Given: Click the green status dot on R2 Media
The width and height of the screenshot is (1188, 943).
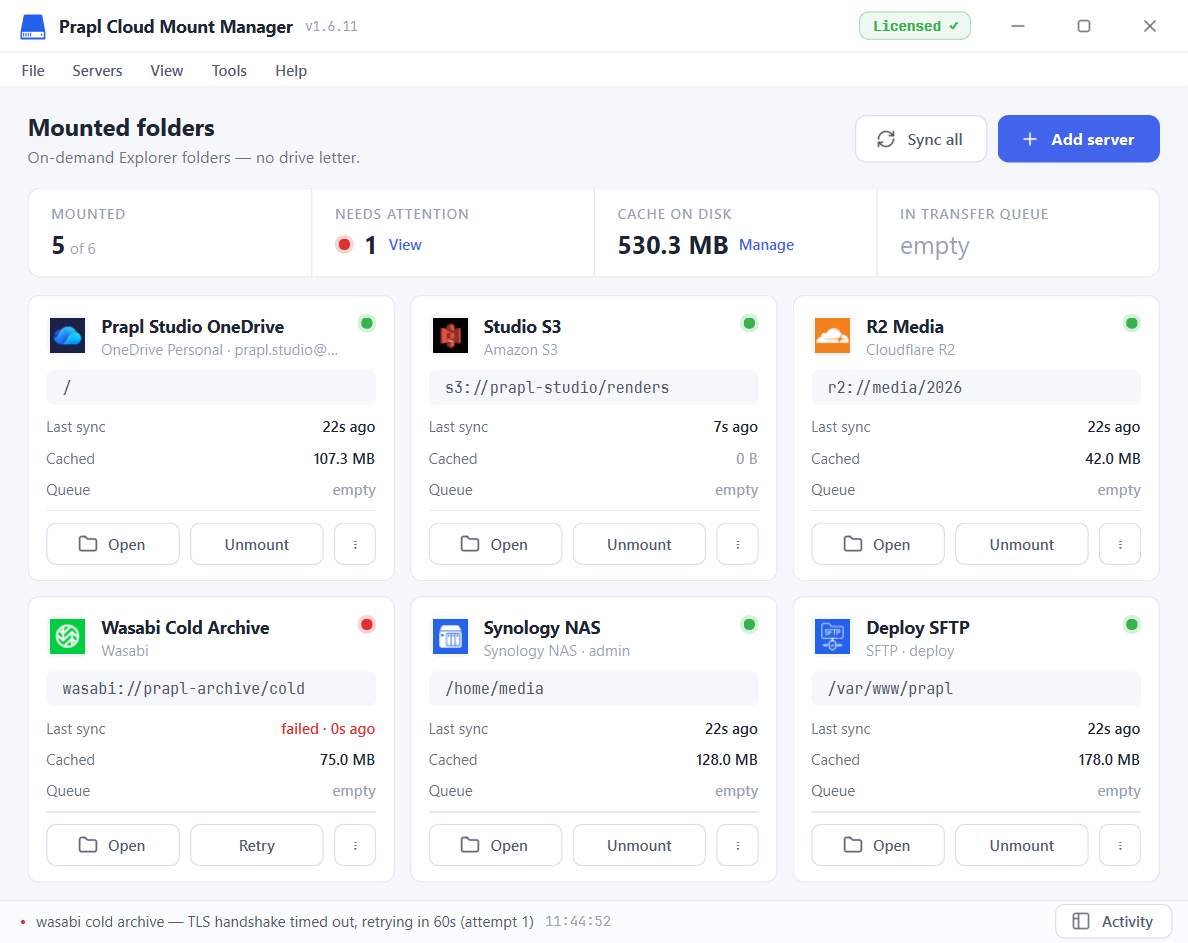Looking at the screenshot, I should pyautogui.click(x=1132, y=323).
